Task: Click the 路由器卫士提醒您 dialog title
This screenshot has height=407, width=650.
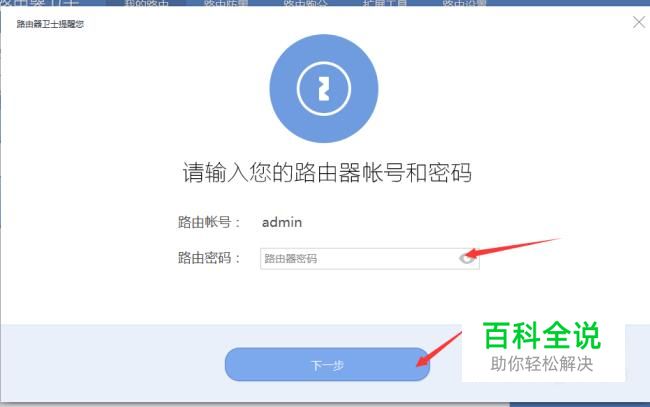Action: pyautogui.click(x=50, y=24)
